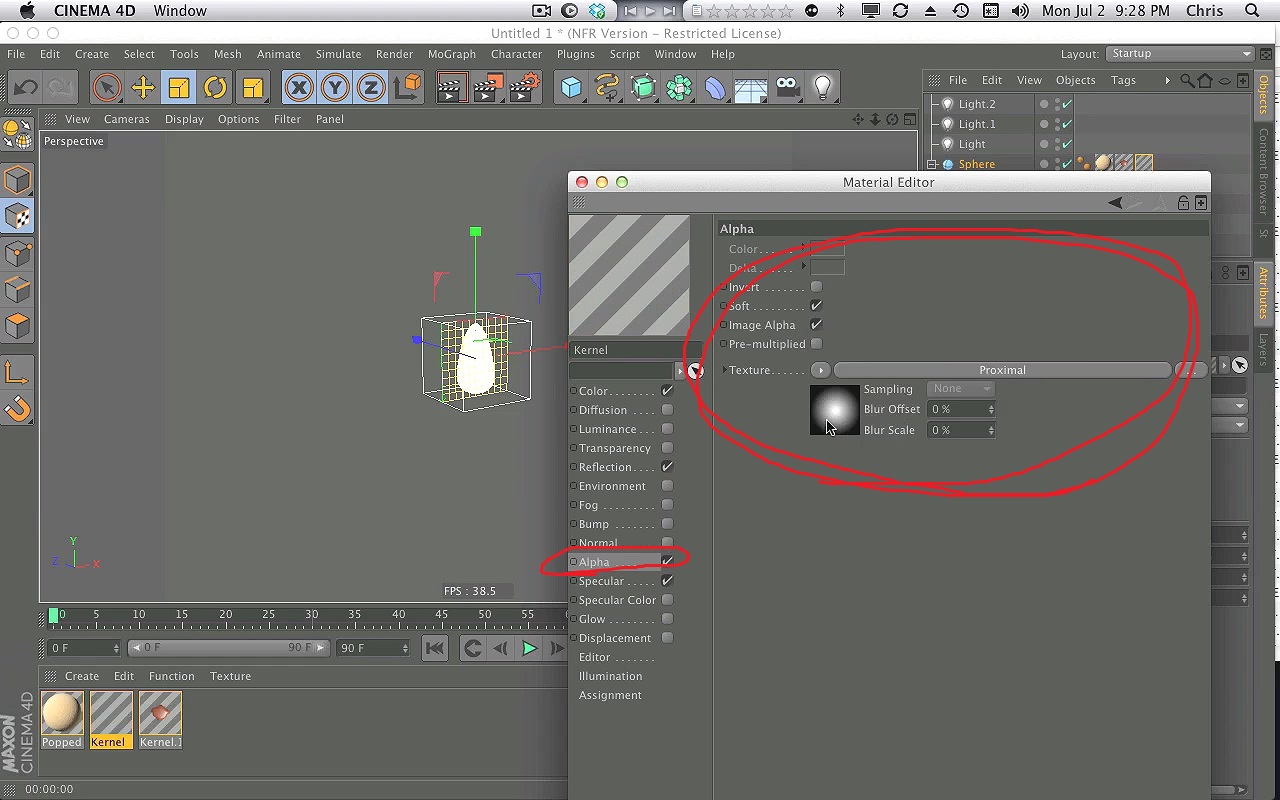Open the MoGraph menu

click(452, 54)
